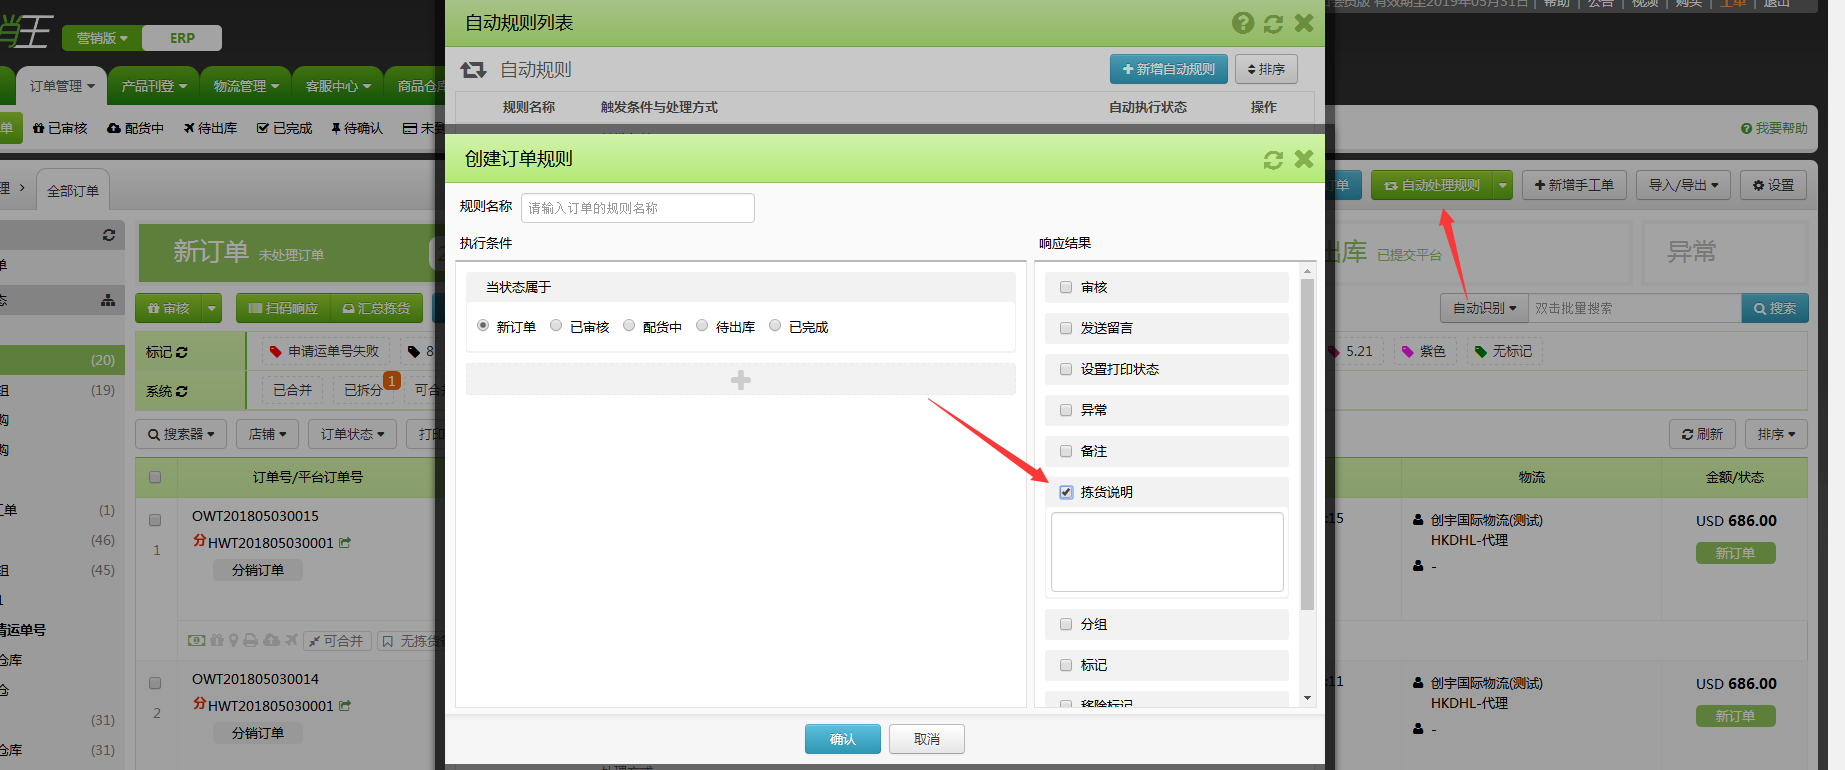Open the 客服中心 menu dropdown

(338, 87)
